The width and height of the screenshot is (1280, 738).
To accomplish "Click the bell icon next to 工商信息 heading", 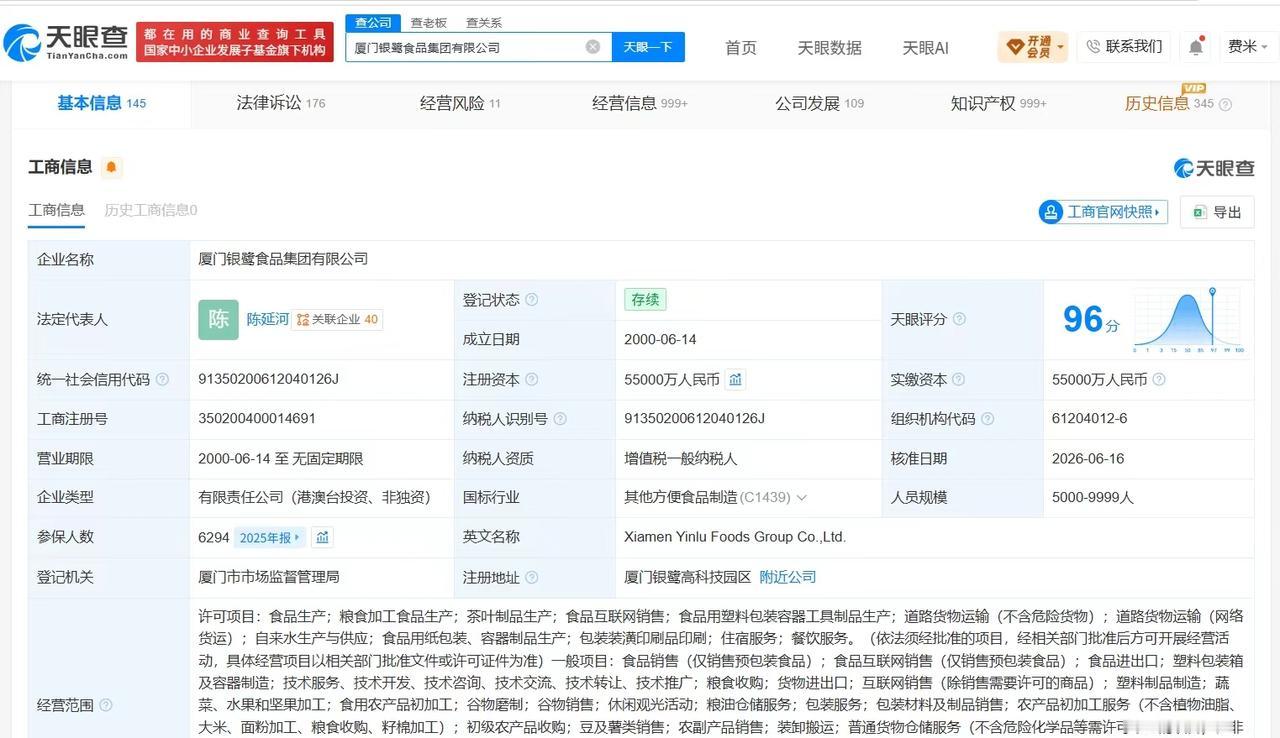I will click(x=111, y=167).
